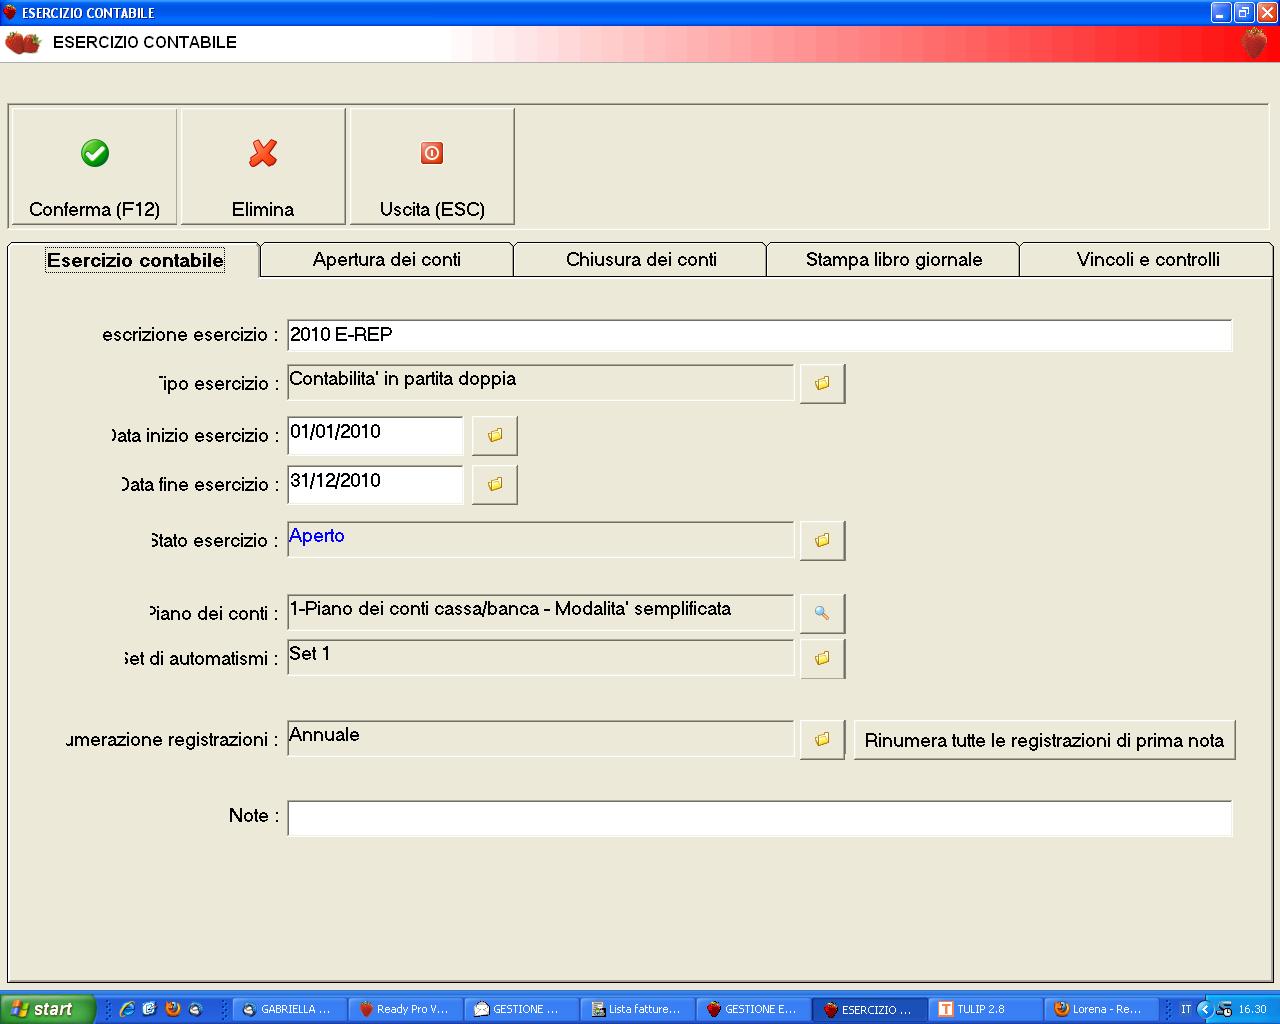Click the IT language indicator in the tray
This screenshot has width=1280, height=1024.
click(x=1186, y=1009)
